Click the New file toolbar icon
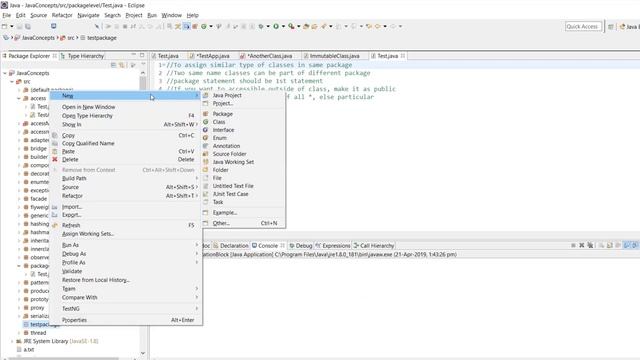 click(x=4, y=26)
